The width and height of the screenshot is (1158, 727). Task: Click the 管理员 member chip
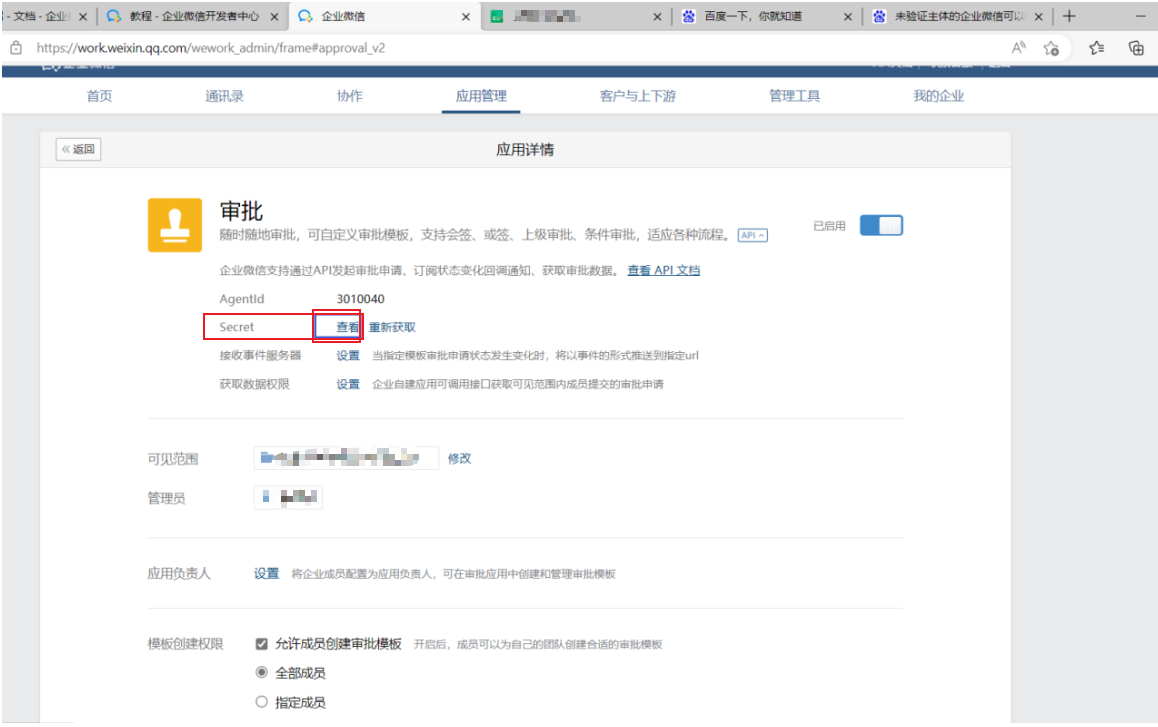tap(288, 497)
